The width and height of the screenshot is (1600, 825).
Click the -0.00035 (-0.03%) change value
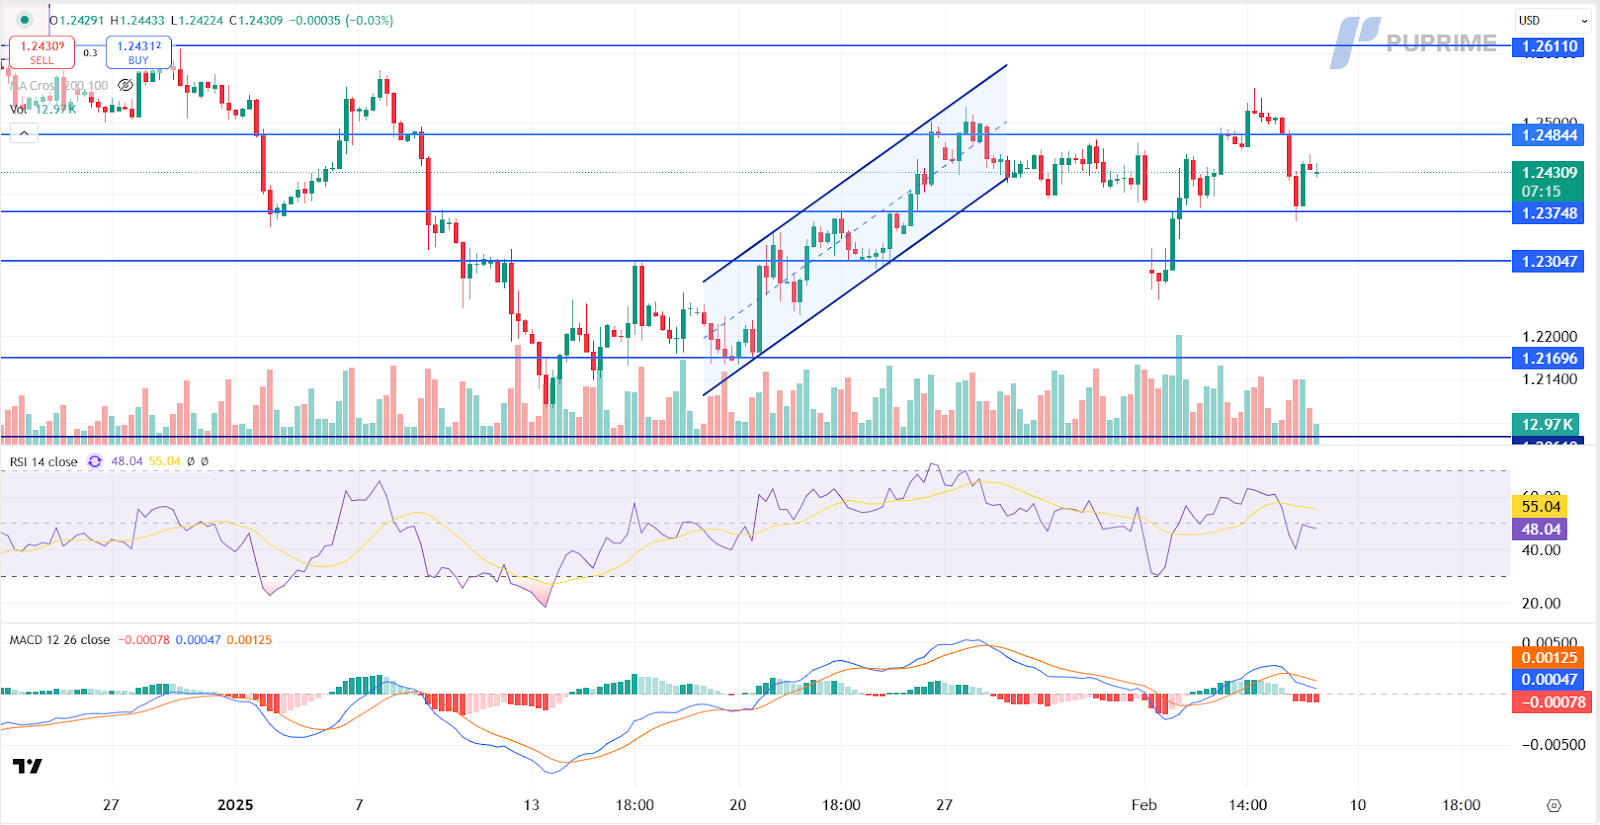point(341,20)
